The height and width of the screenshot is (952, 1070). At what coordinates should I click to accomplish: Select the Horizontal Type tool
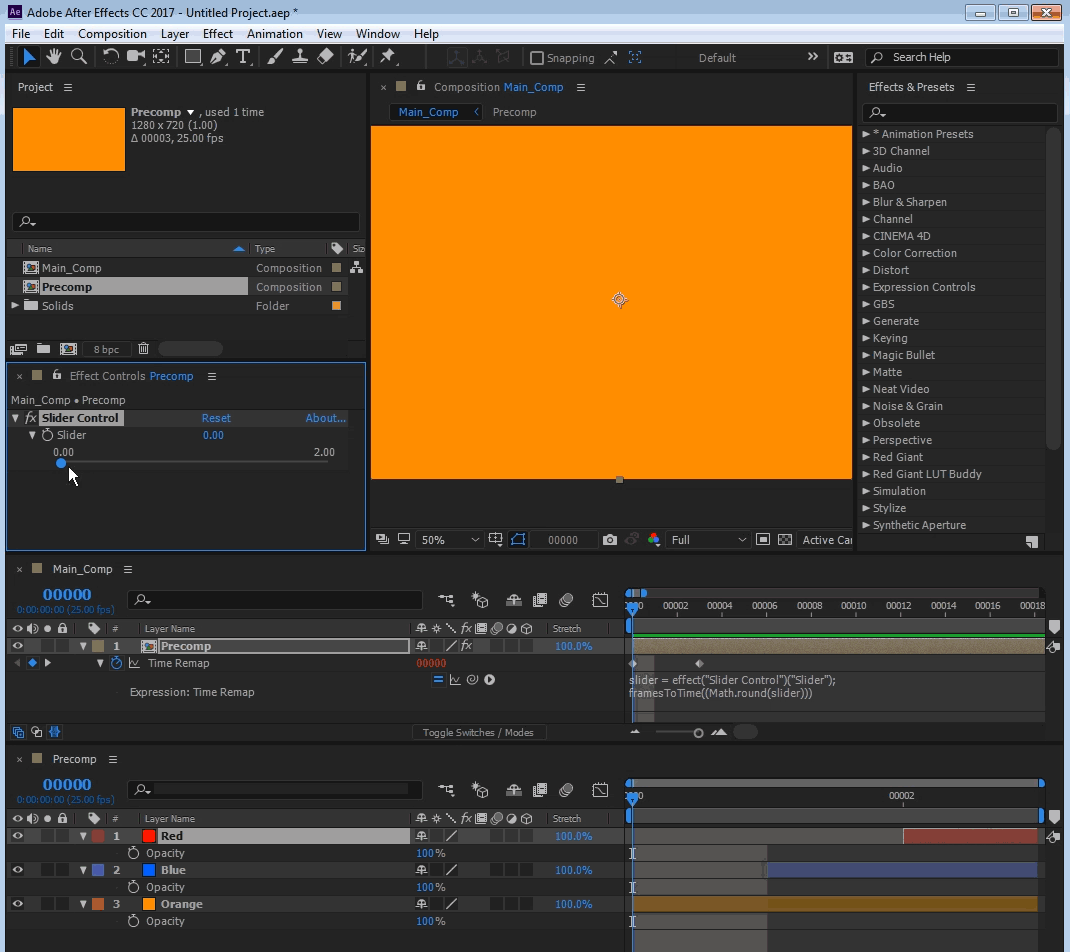(x=243, y=57)
